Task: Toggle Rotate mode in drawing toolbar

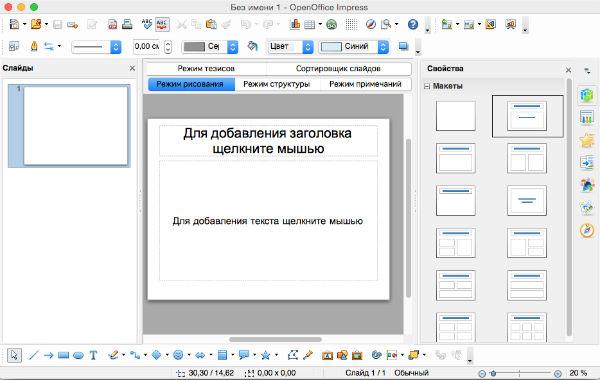Action: (377, 355)
